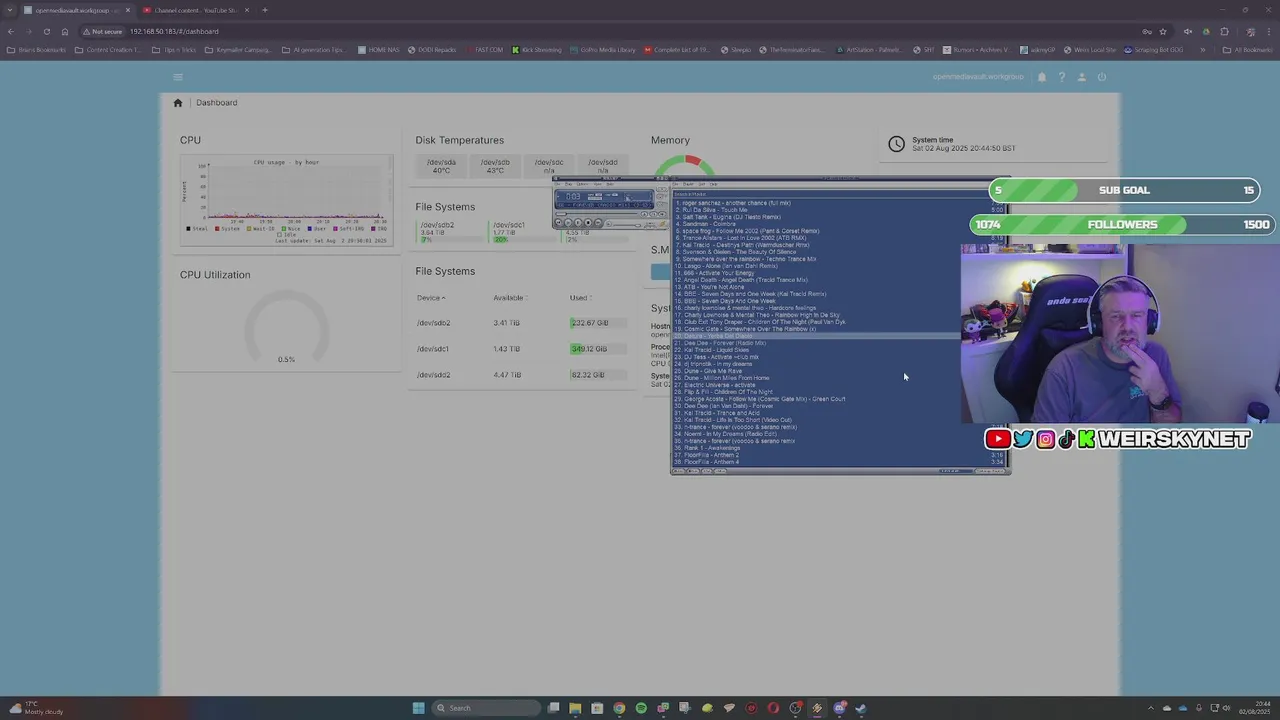The width and height of the screenshot is (1280, 720).
Task: Click the Instagram icon in stream overlay
Action: coord(1045,439)
